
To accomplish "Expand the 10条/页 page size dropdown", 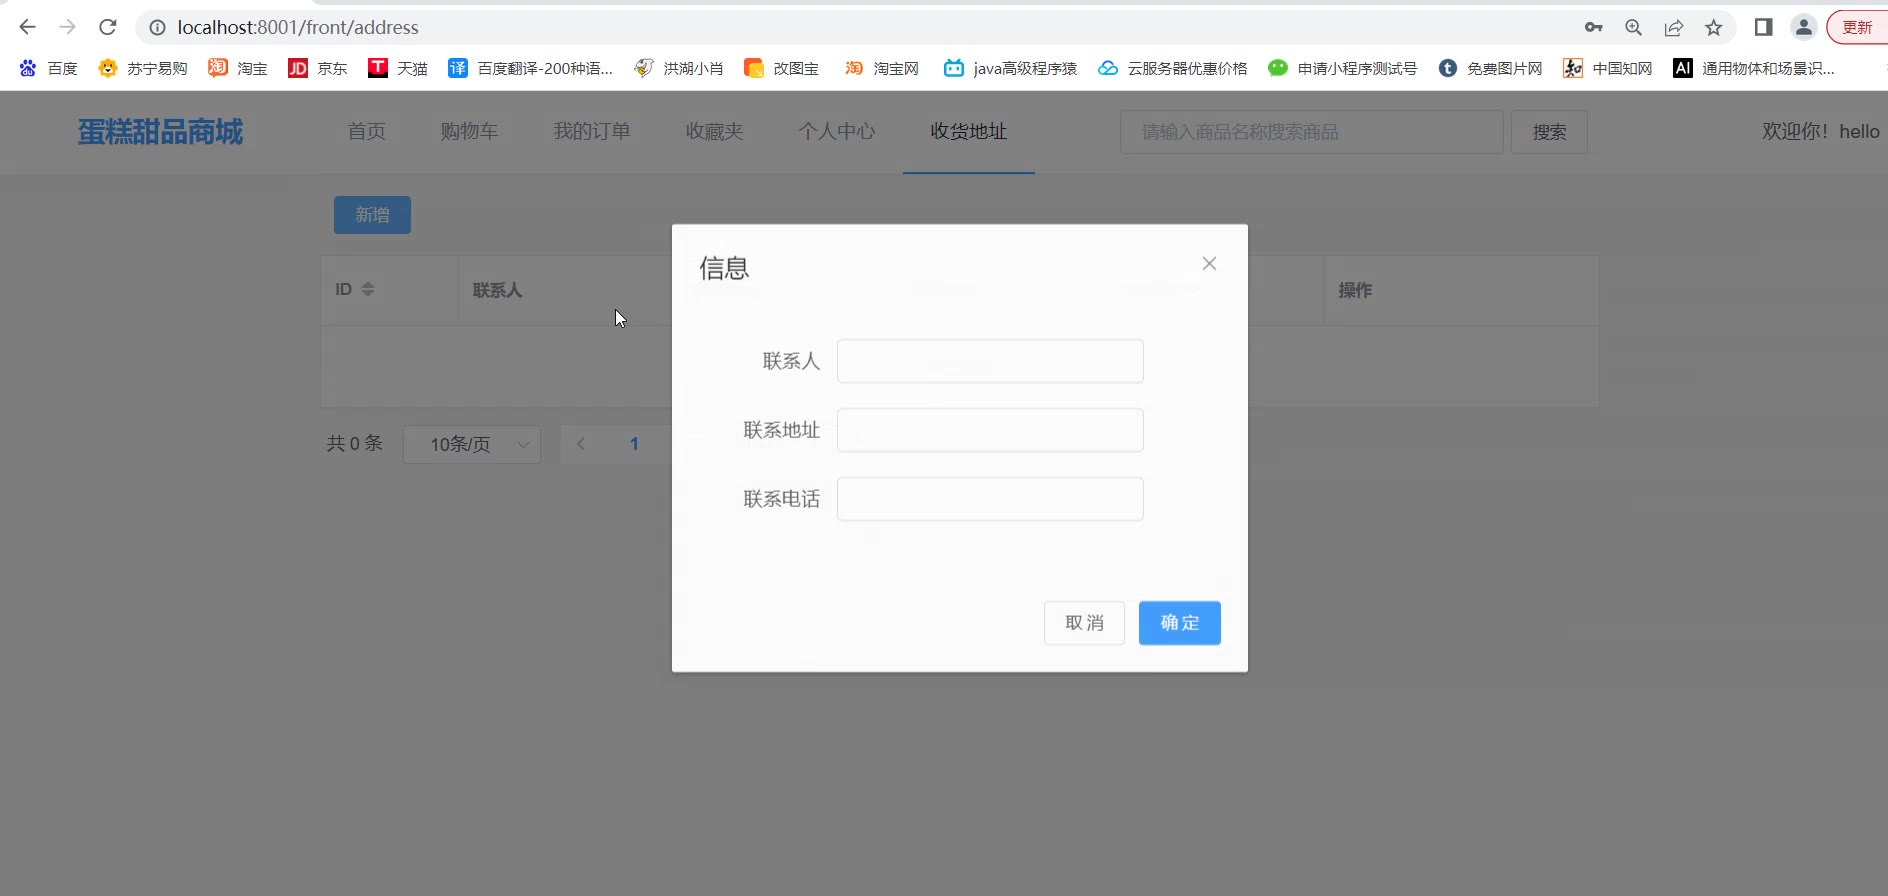I will pos(472,444).
